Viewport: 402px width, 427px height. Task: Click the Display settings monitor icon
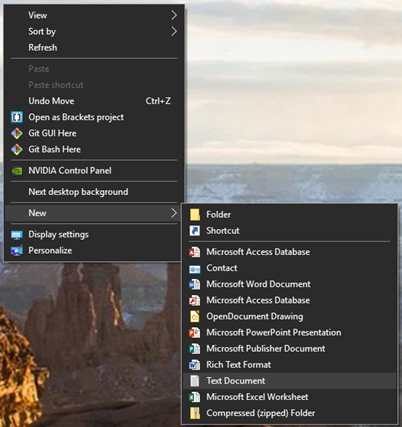coord(17,235)
